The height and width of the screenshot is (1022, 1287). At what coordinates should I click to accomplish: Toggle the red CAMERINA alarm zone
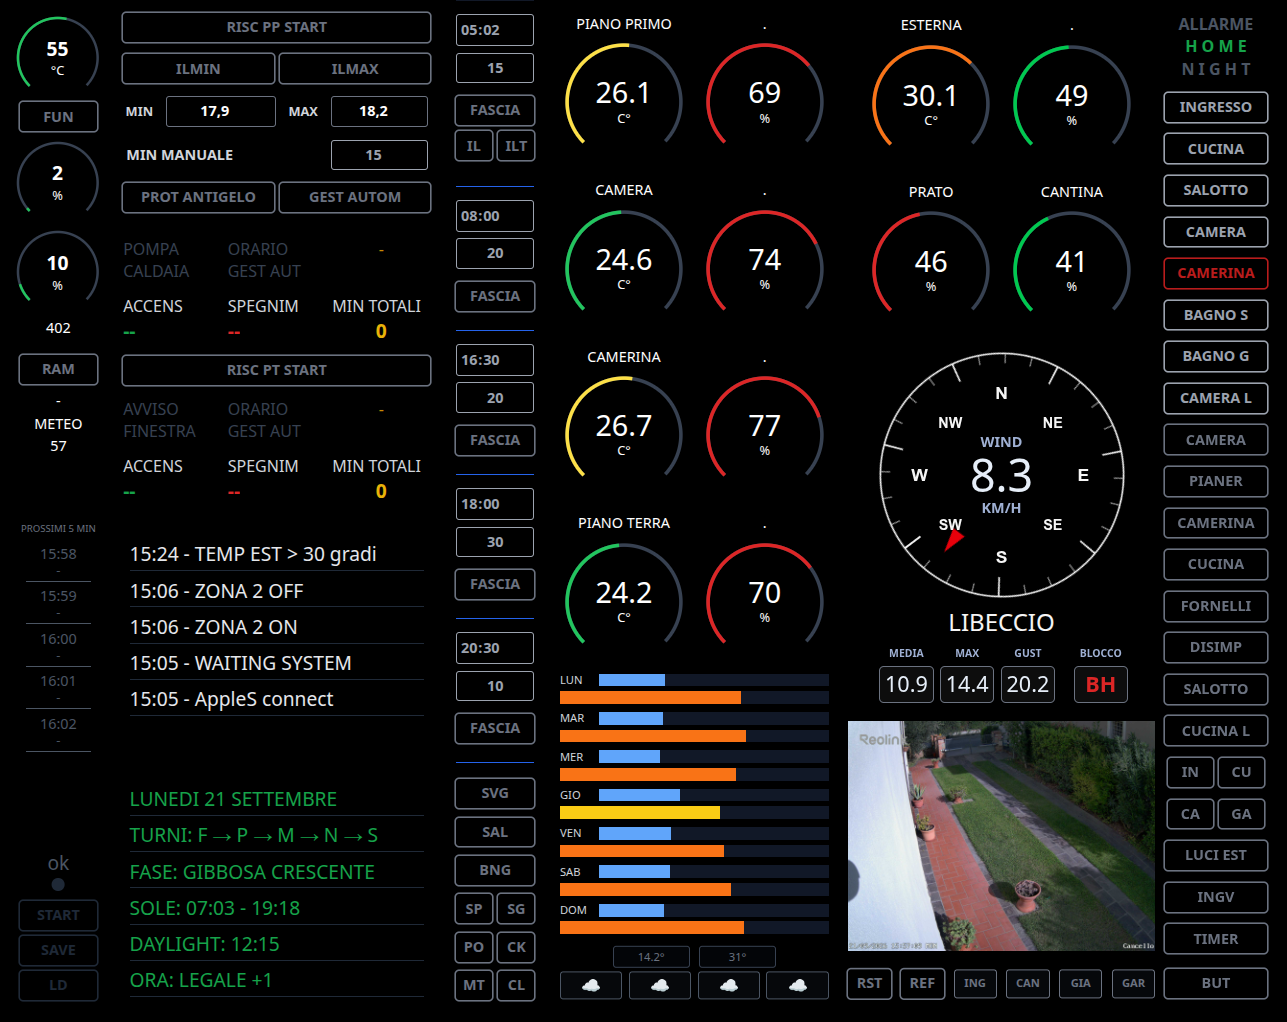click(x=1216, y=273)
